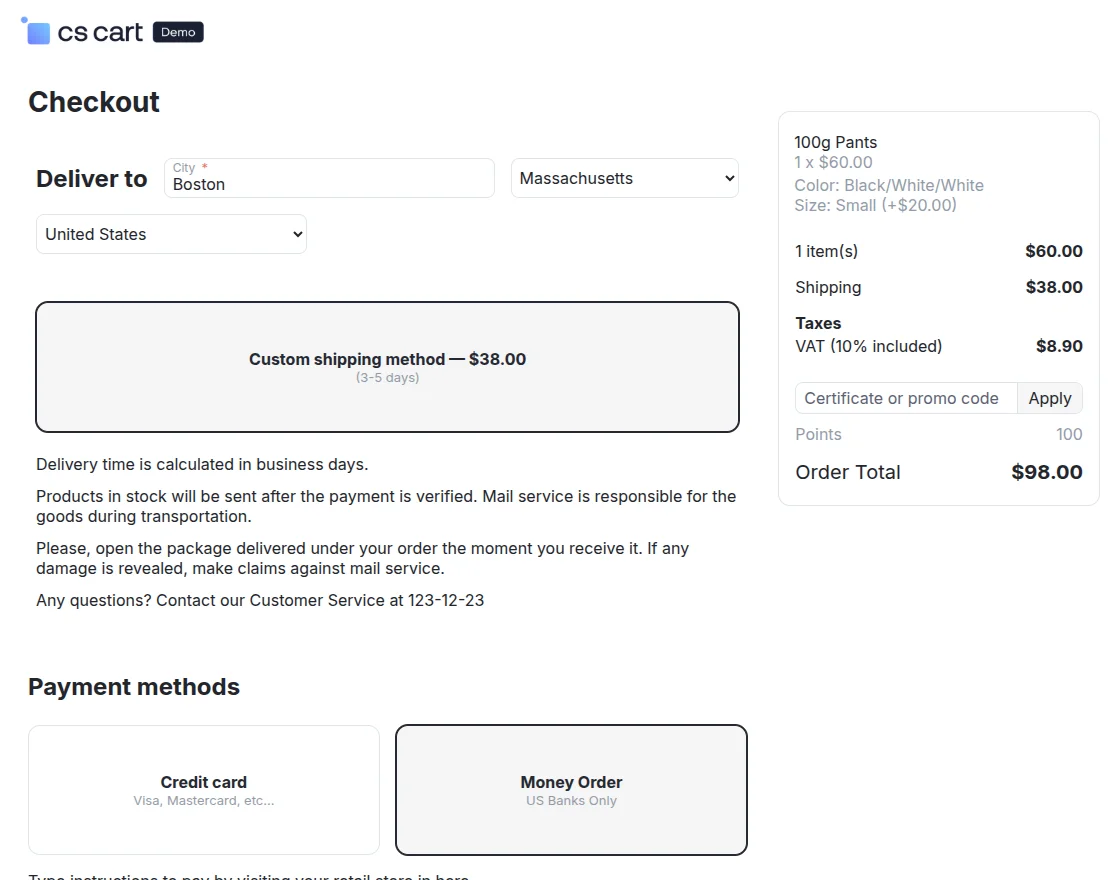Image resolution: width=1120 pixels, height=880 pixels.
Task: Click the 100g Pants product name
Action: [x=836, y=142]
